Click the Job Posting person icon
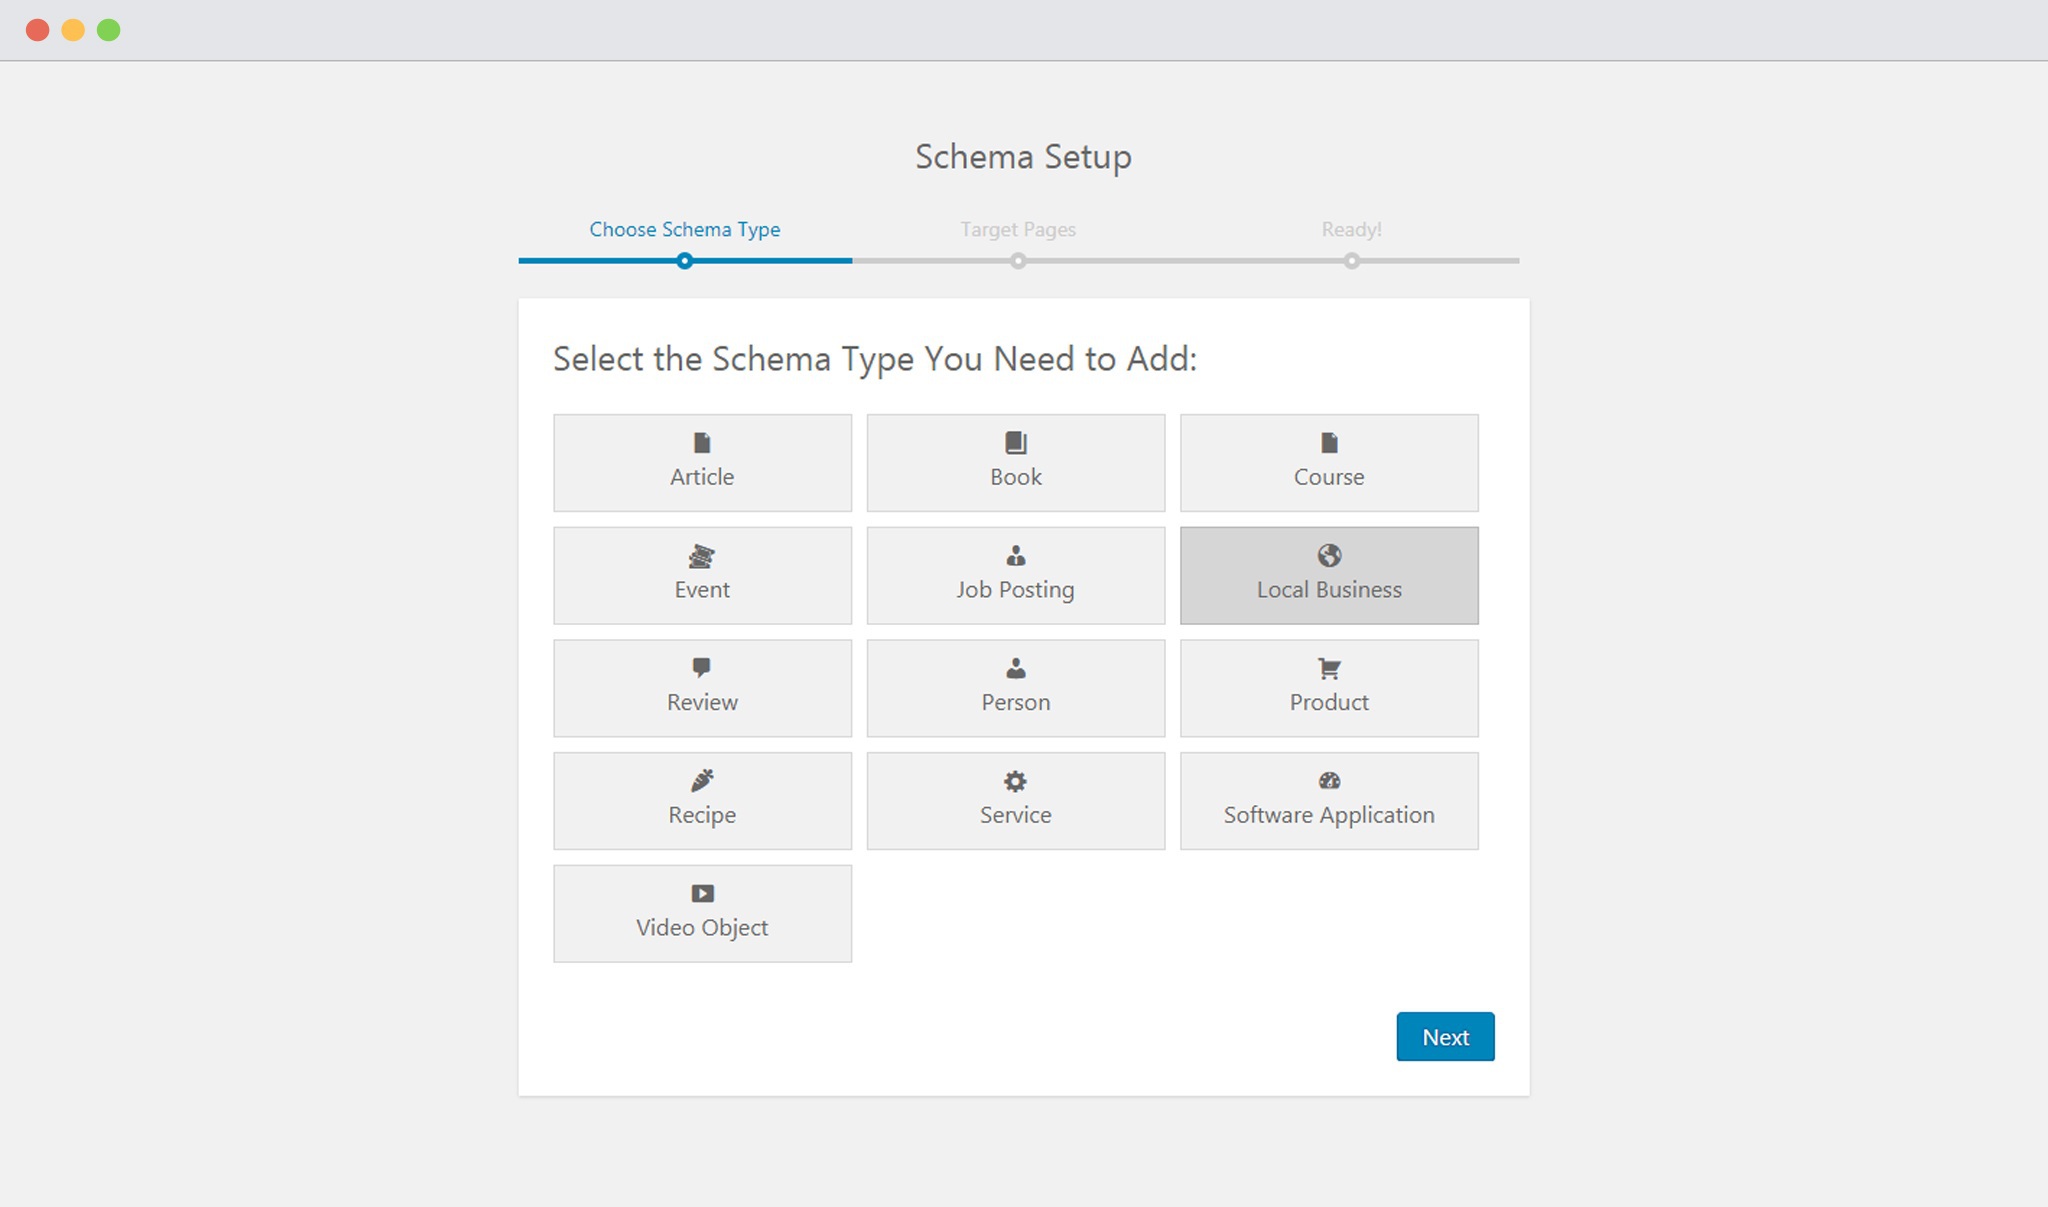 tap(1014, 556)
